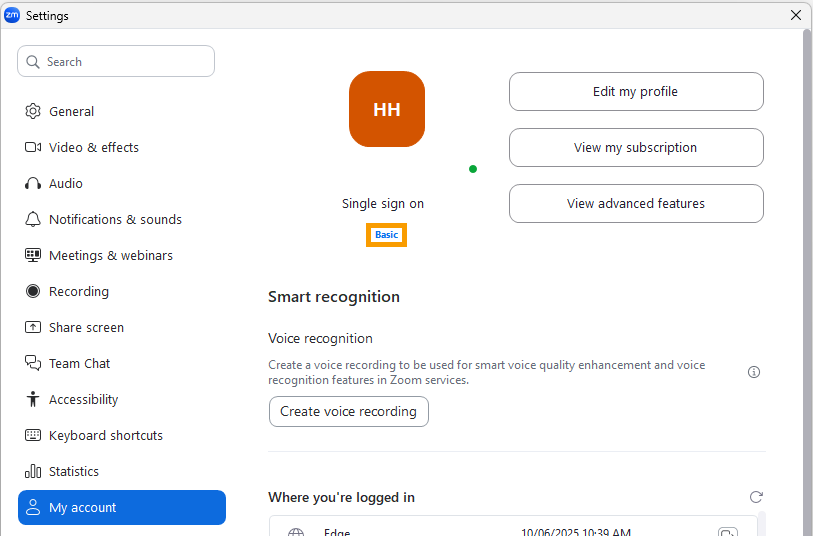The image size is (815, 536).
Task: Click the vertical scrollbar of settings
Action: (807, 281)
